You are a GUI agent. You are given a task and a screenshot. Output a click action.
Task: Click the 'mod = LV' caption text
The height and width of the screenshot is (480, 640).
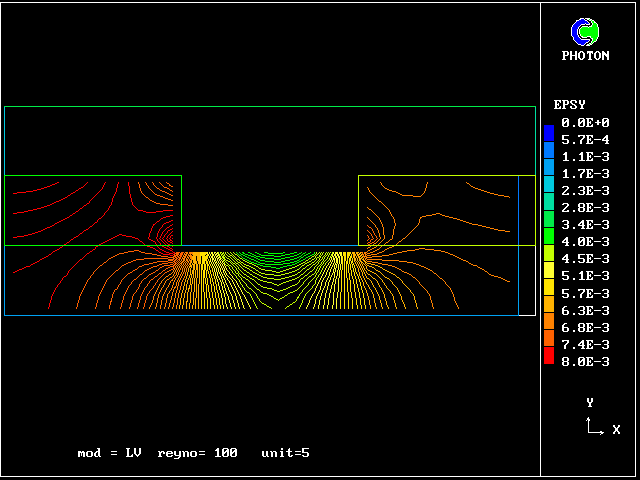pos(109,453)
